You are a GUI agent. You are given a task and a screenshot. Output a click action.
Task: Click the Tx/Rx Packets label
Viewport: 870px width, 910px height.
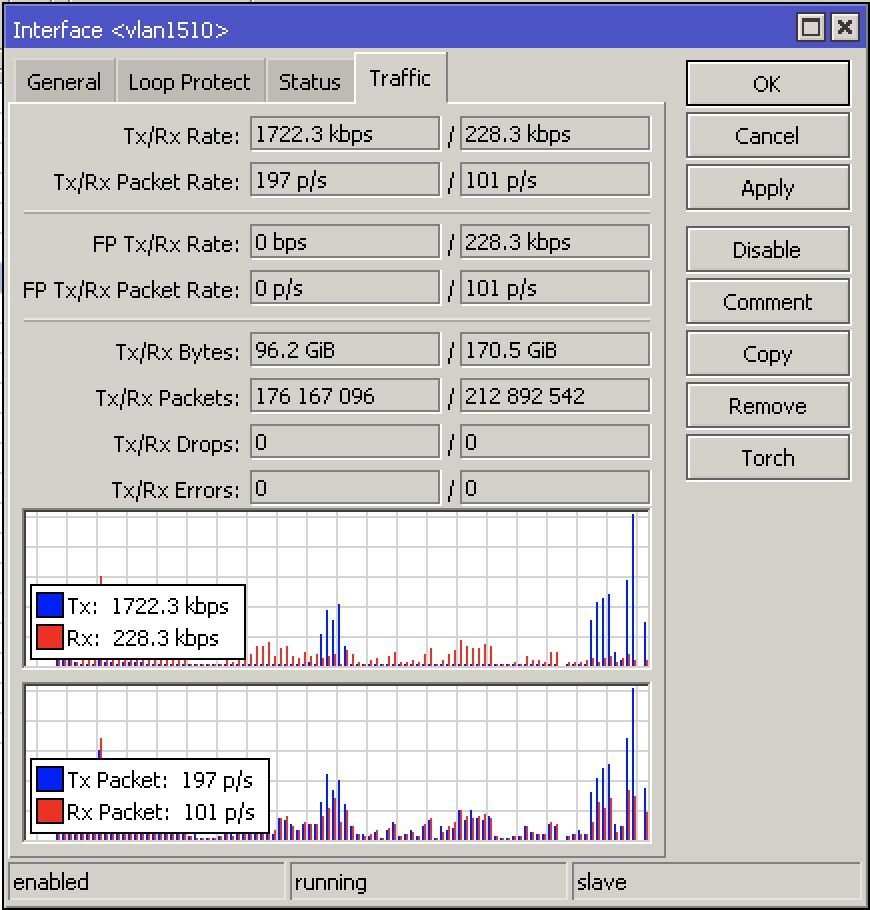(167, 398)
